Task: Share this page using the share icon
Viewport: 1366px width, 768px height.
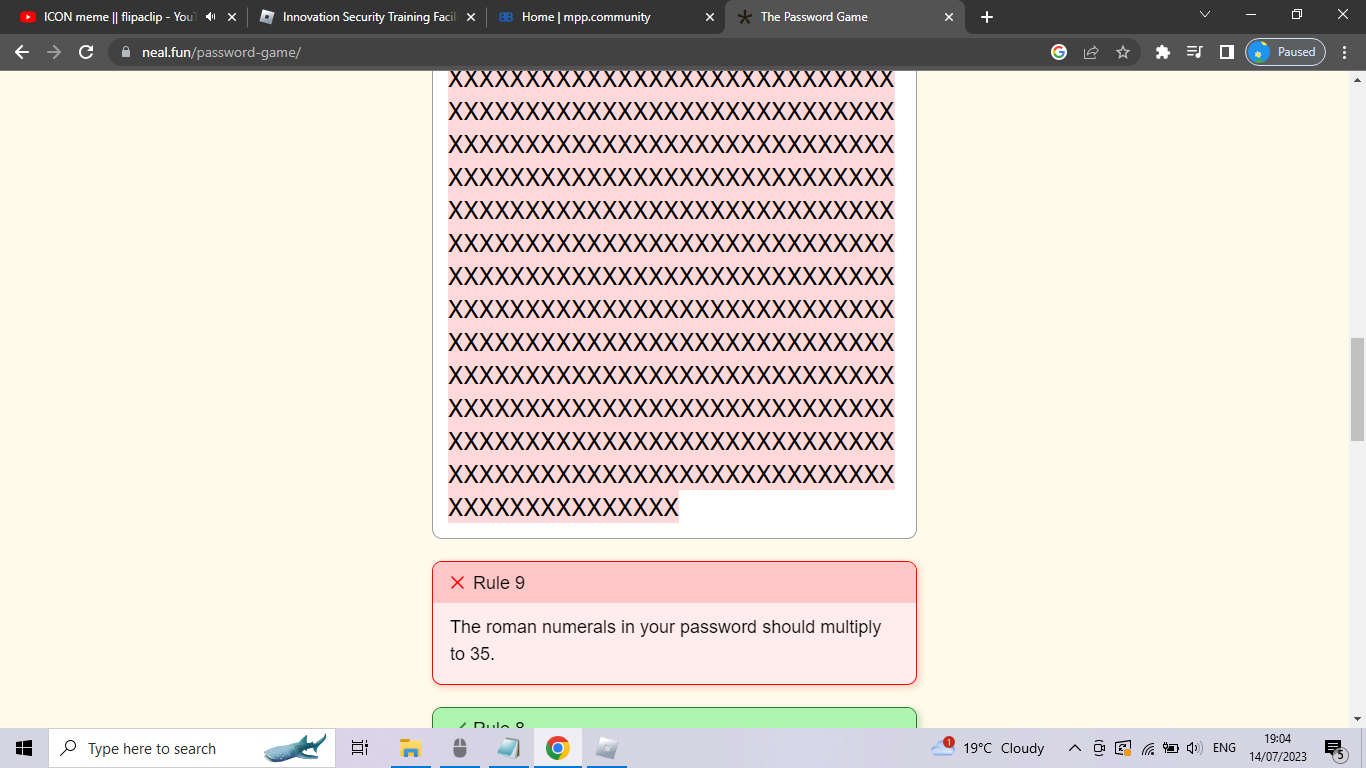Action: [x=1091, y=52]
